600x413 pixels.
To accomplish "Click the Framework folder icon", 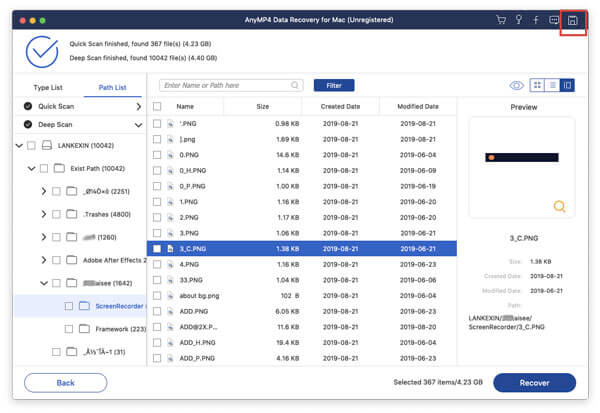I will (x=84, y=329).
